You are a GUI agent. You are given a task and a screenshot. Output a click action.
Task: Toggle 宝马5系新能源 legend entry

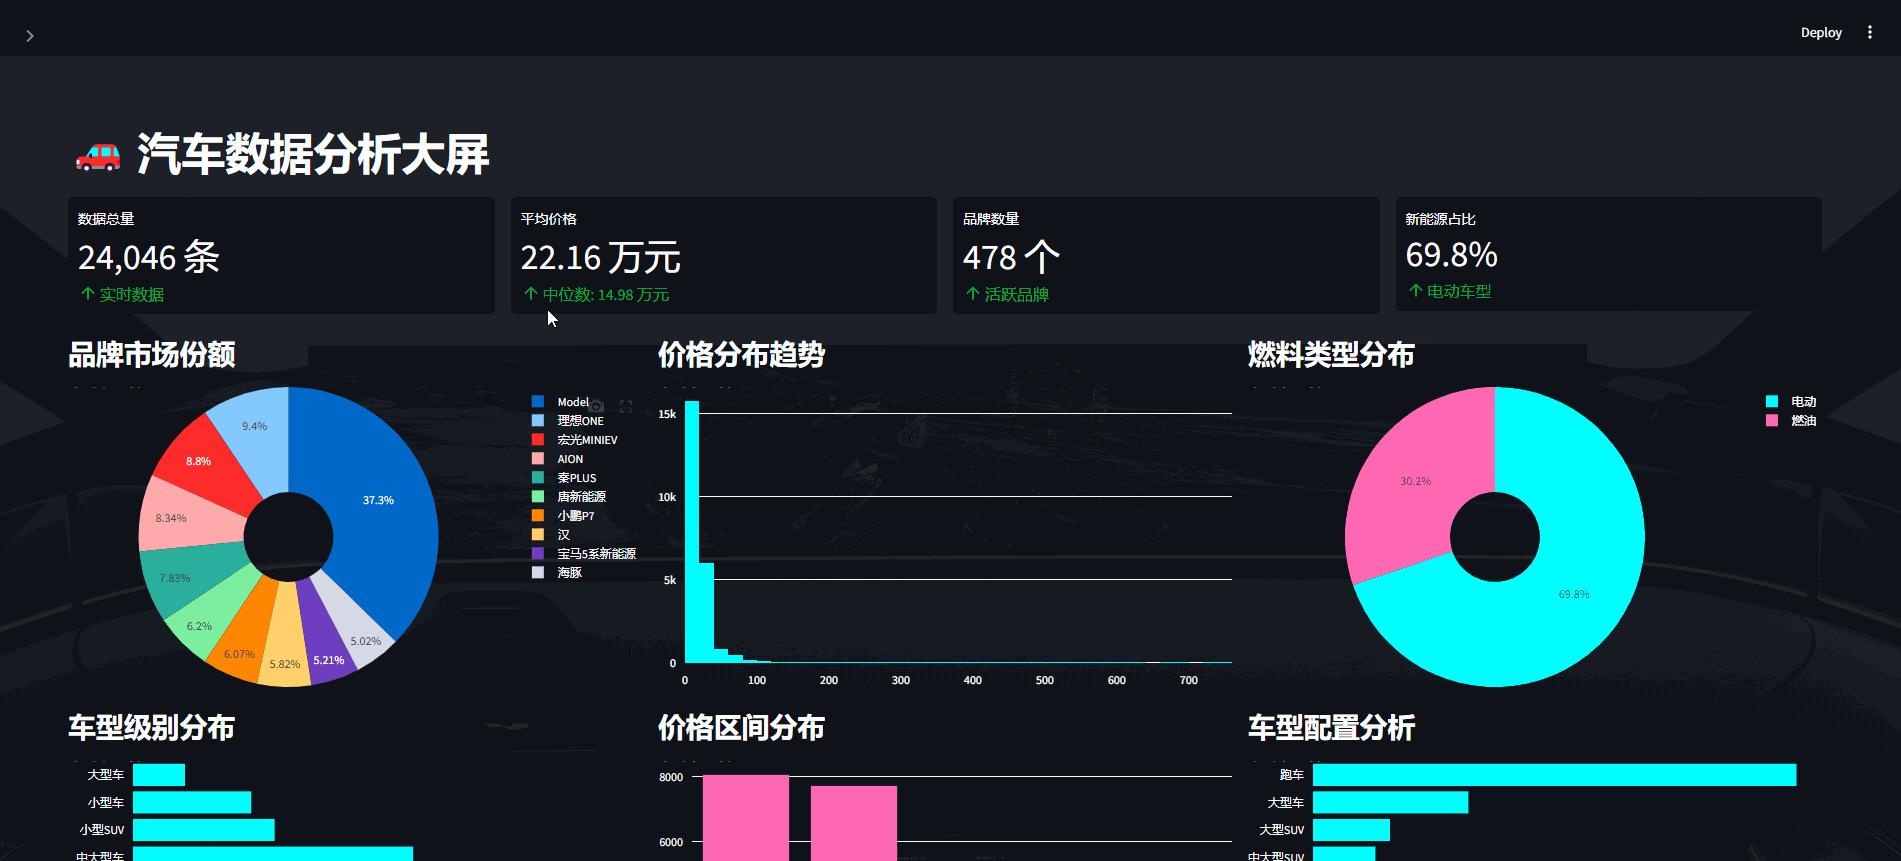[584, 554]
